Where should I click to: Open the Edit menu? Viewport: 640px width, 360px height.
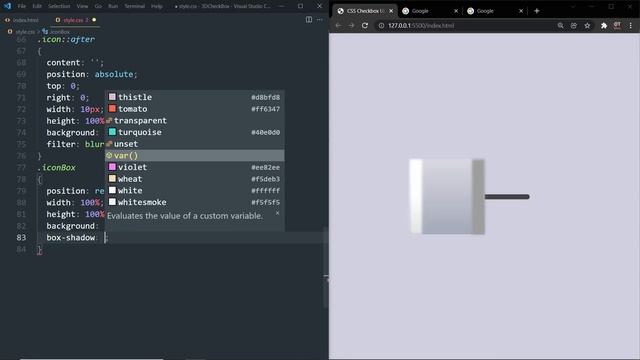click(37, 6)
